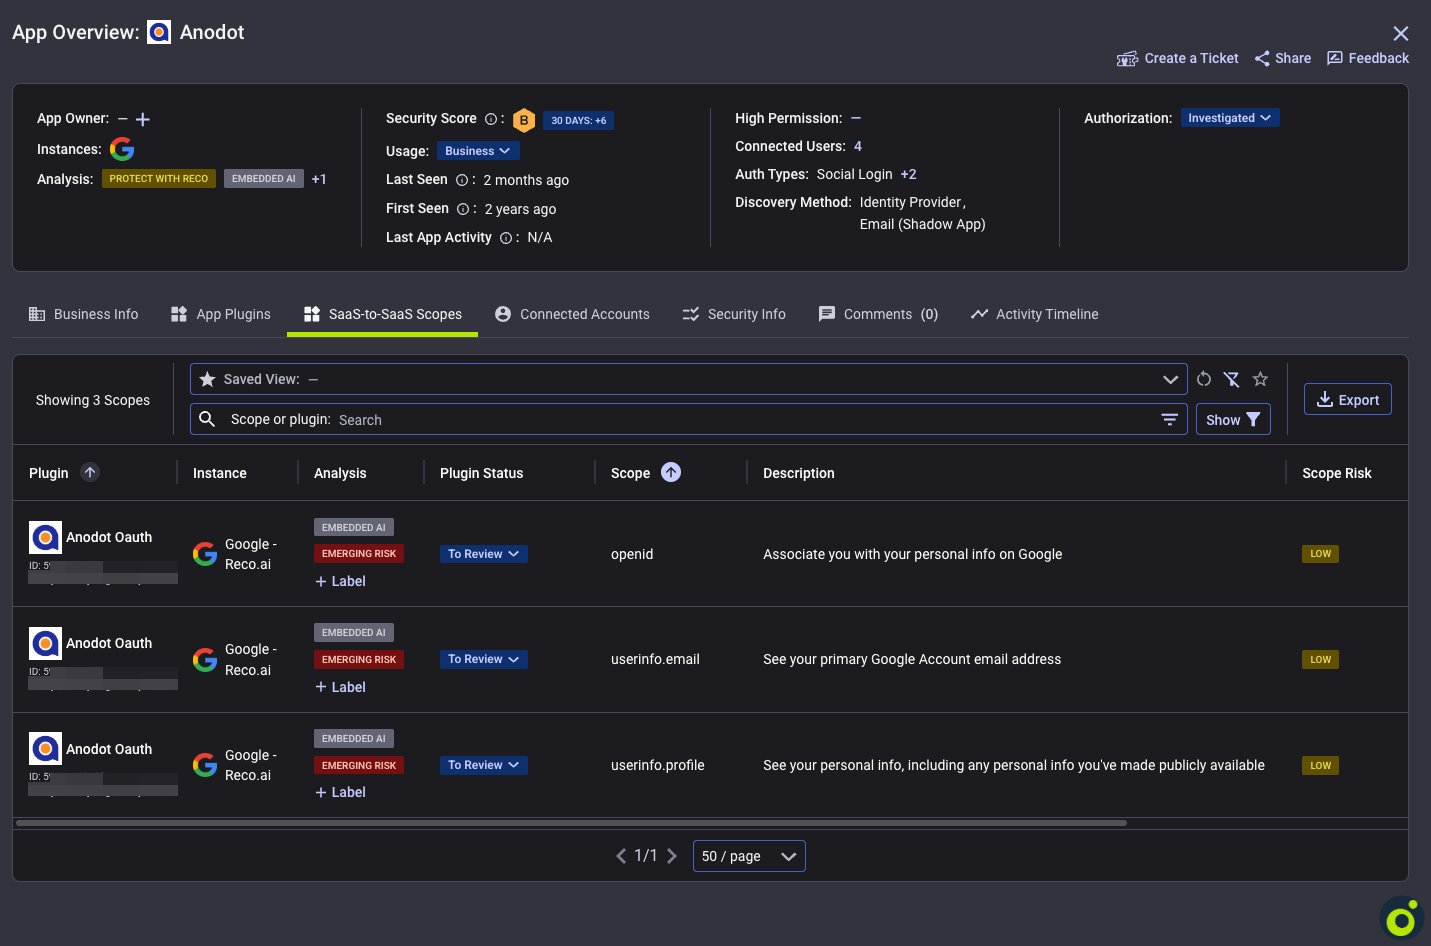Save view with the star outline icon

(1260, 379)
